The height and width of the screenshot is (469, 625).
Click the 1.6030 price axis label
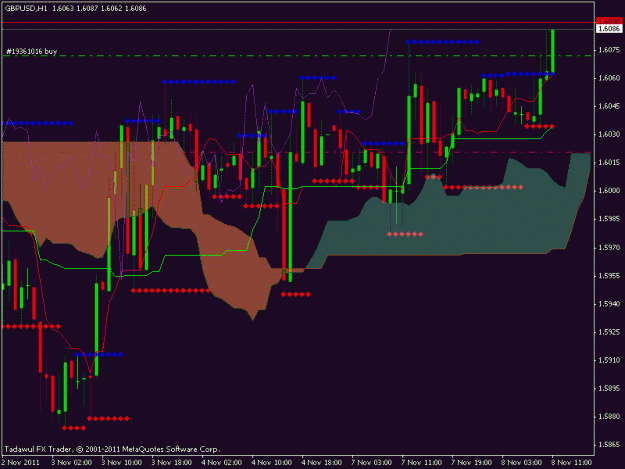pyautogui.click(x=609, y=134)
